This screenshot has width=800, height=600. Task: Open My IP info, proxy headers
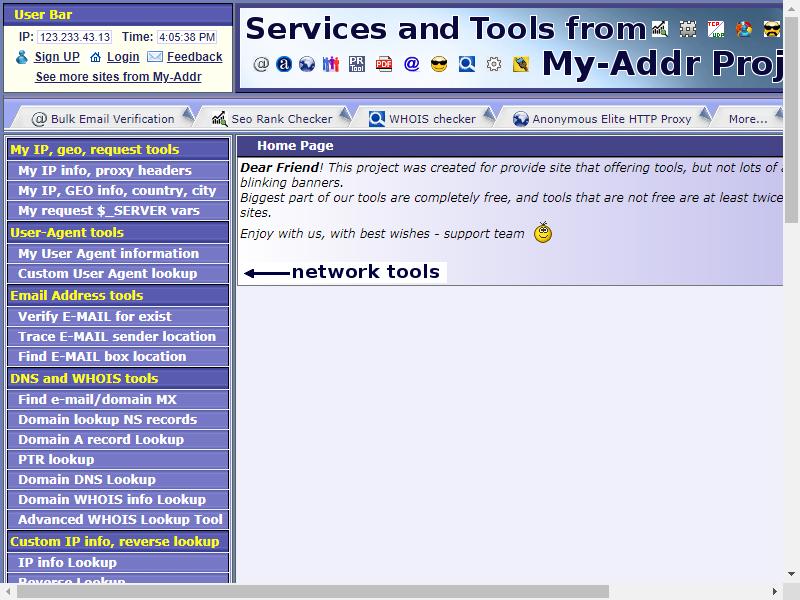tap(118, 170)
